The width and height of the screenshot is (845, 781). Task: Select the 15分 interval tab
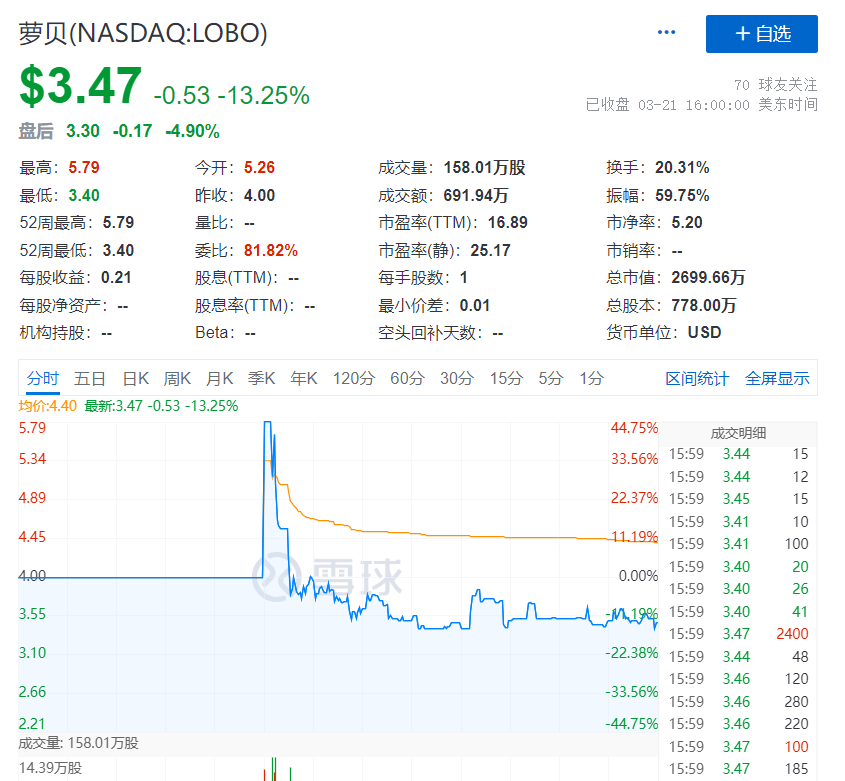tap(506, 379)
